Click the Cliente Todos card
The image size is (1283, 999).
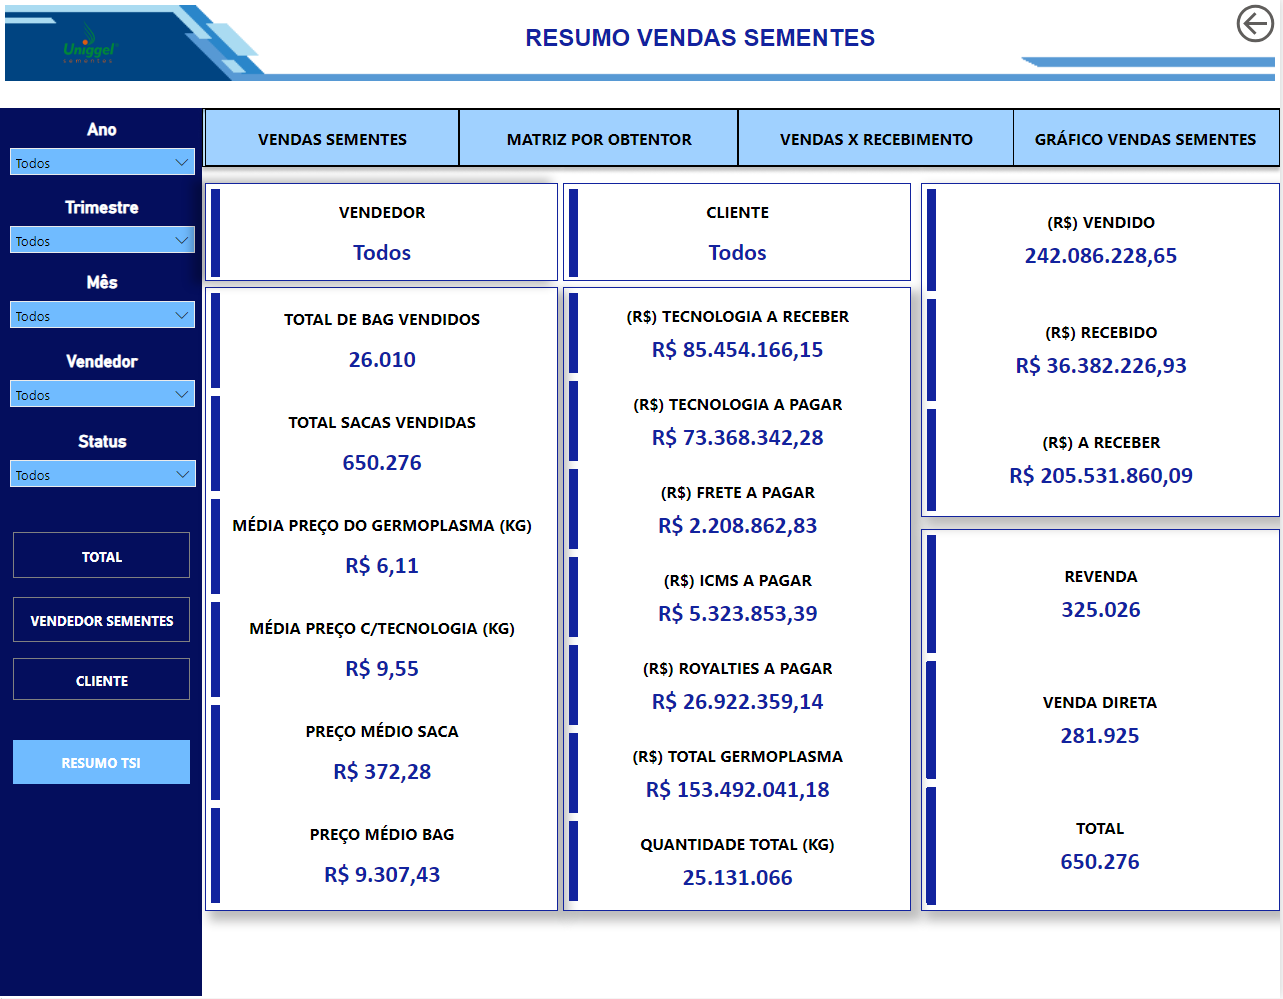click(x=737, y=232)
